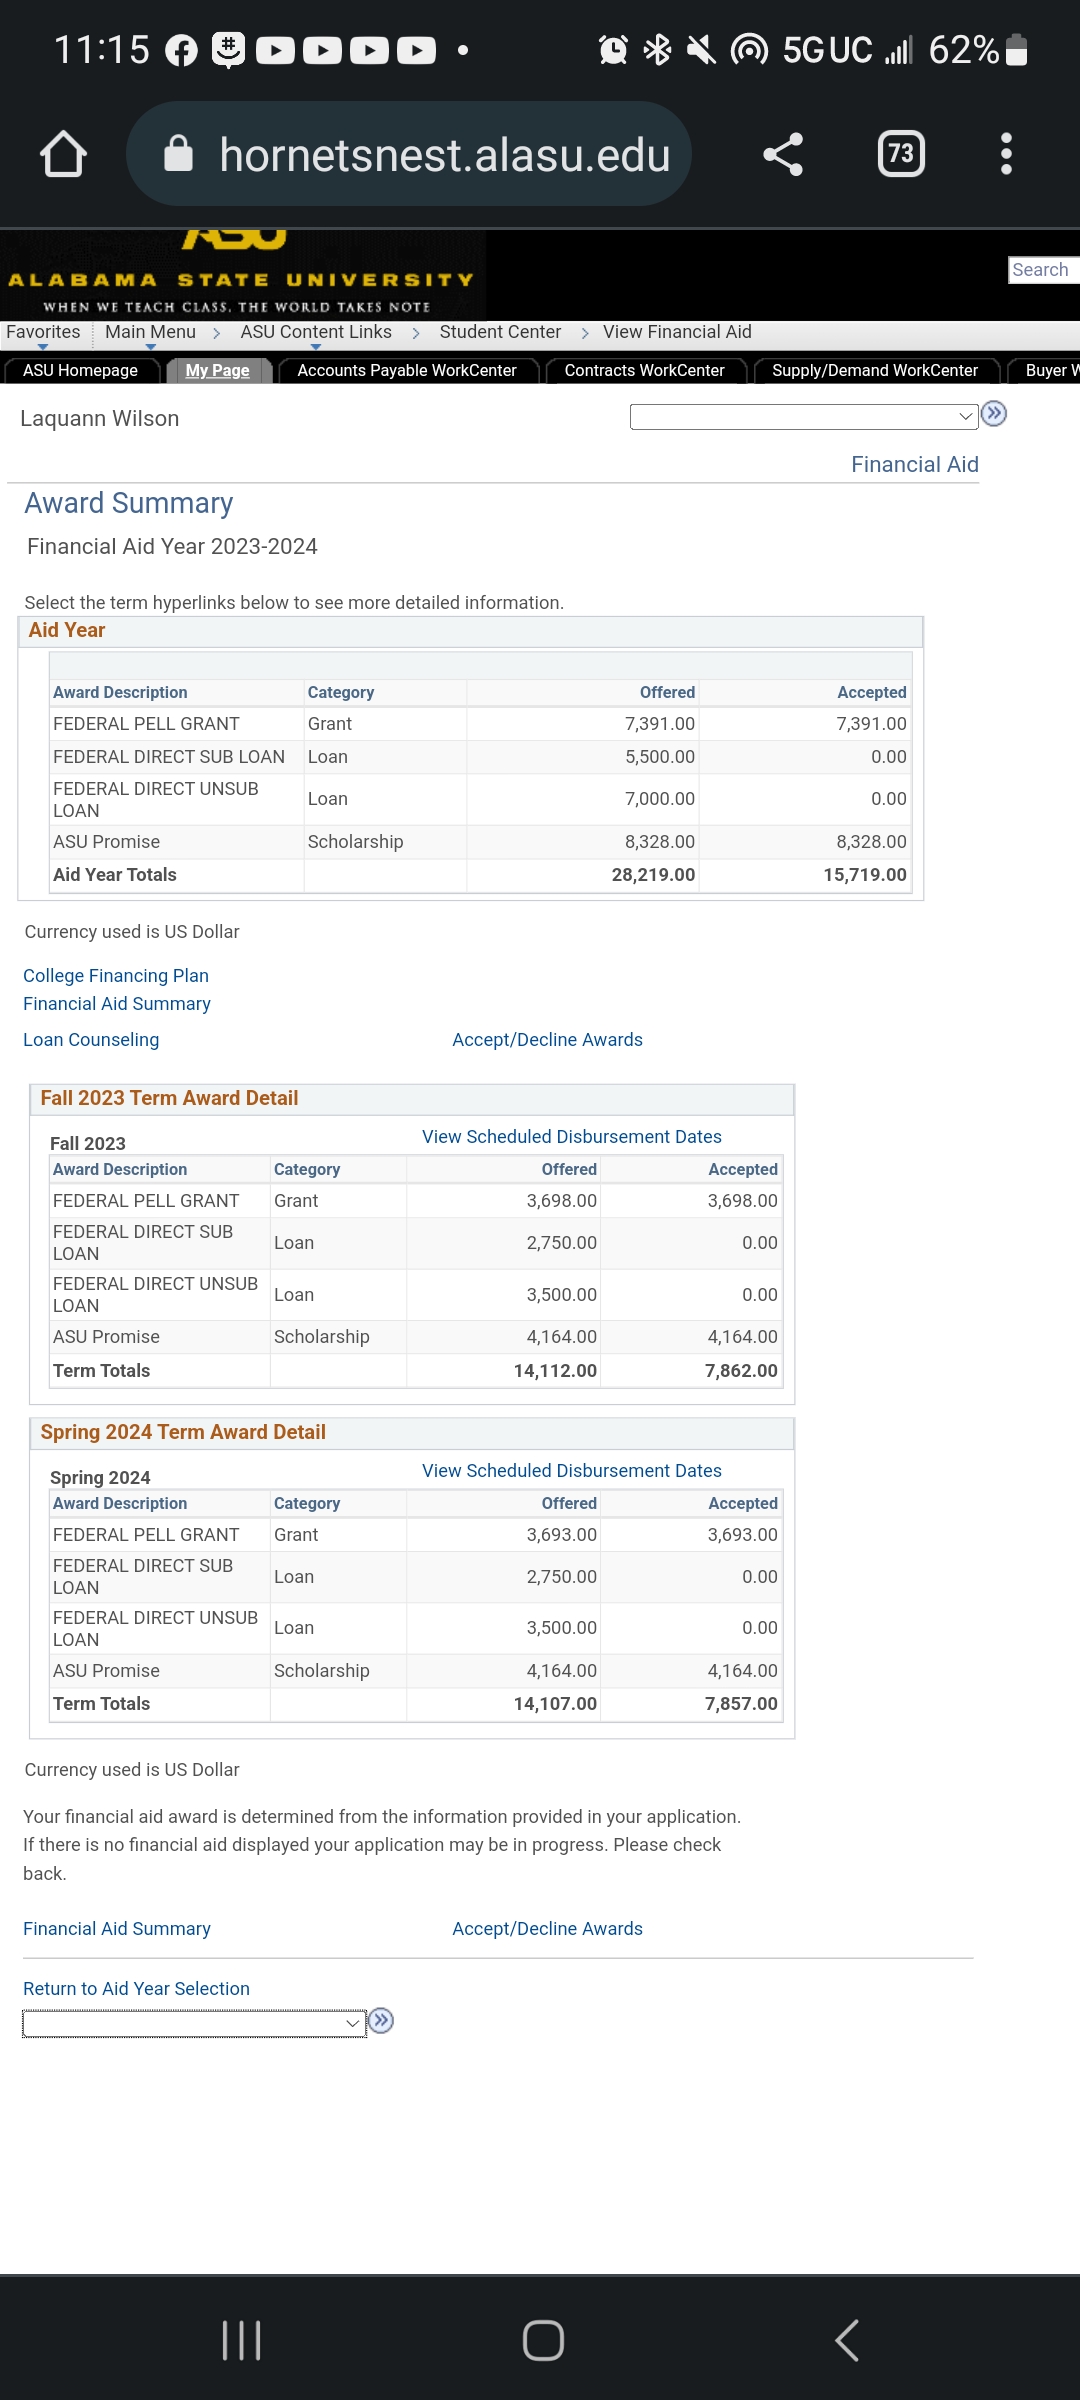Viewport: 1080px width, 2400px height.
Task: Open the dropdown under Return to Aid Year Selection
Action: 194,2023
